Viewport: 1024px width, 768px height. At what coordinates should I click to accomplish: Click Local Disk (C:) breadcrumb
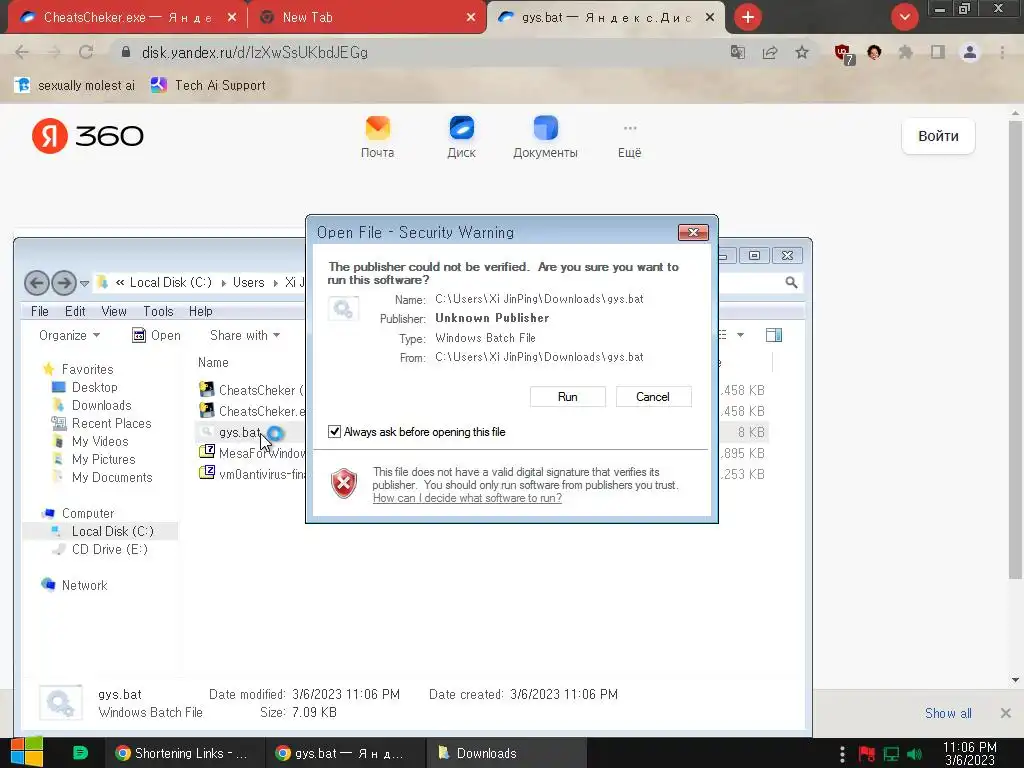tap(170, 282)
